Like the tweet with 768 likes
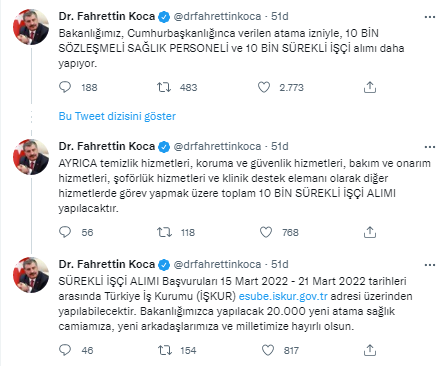This screenshot has width=447, height=366. (x=266, y=232)
